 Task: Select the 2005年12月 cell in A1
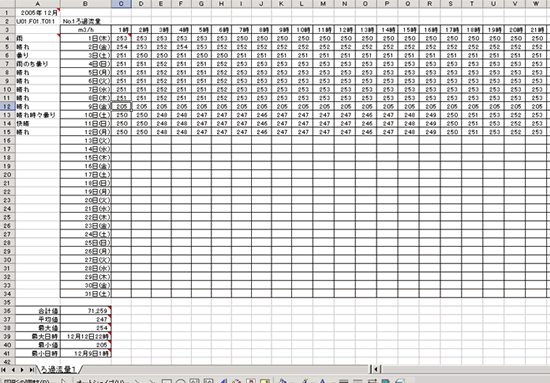[38, 13]
